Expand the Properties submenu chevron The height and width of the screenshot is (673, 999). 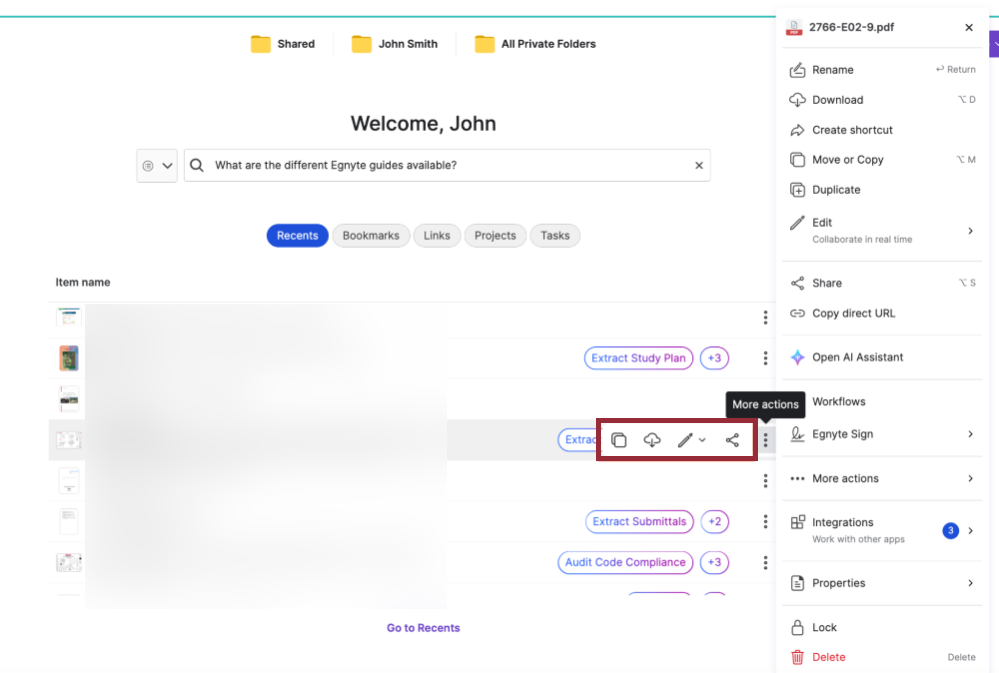(x=970, y=583)
